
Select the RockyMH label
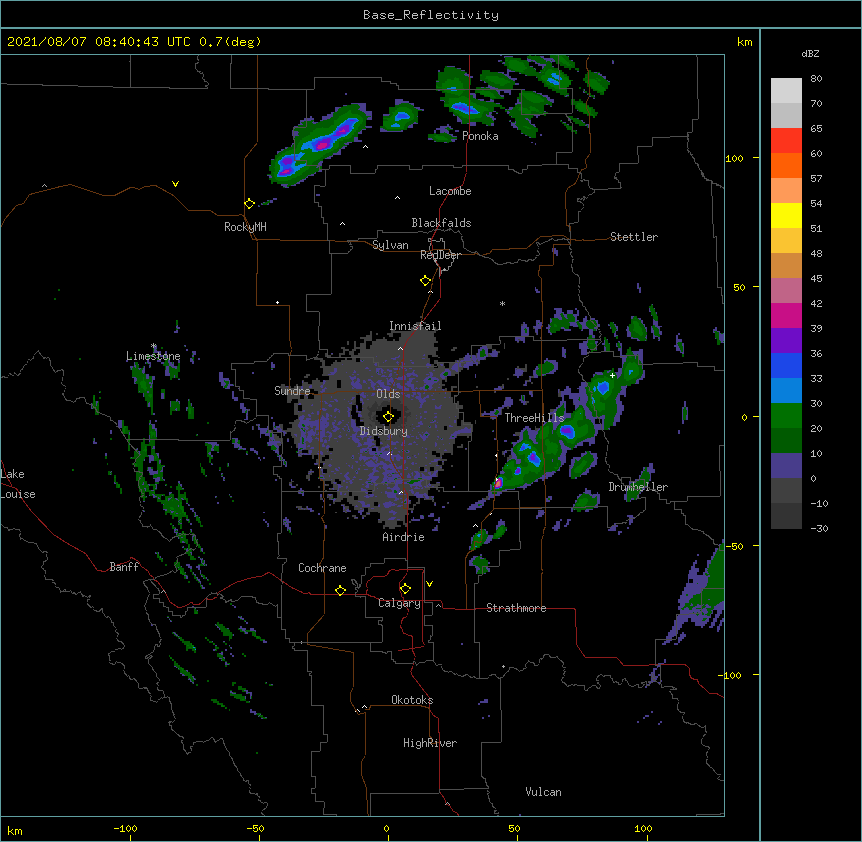pos(245,226)
